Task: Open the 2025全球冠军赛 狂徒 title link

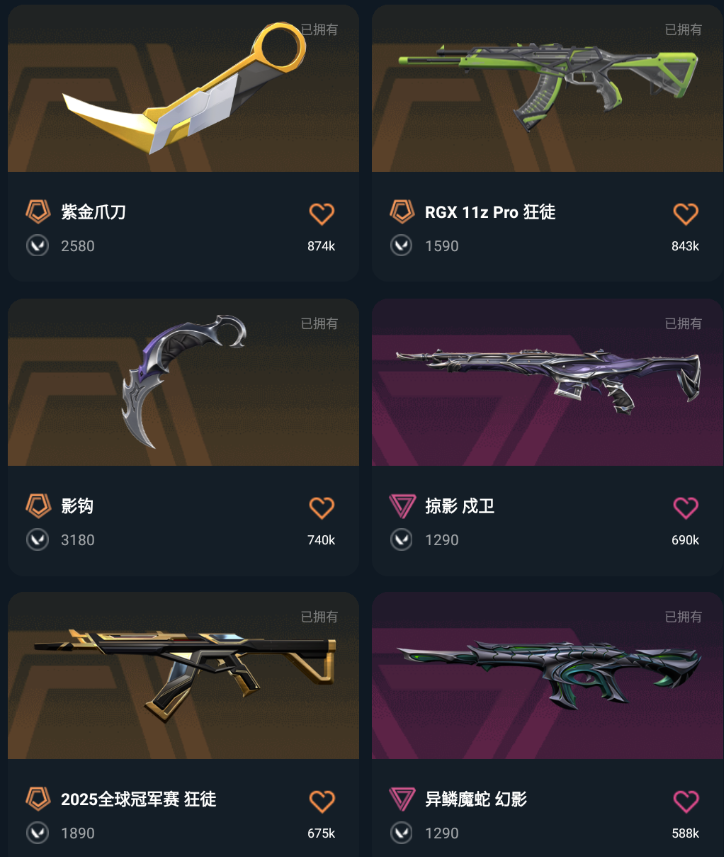Action: (x=138, y=799)
